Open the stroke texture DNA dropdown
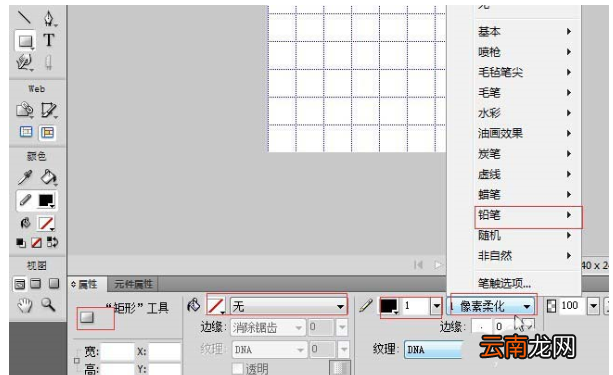 click(x=433, y=350)
